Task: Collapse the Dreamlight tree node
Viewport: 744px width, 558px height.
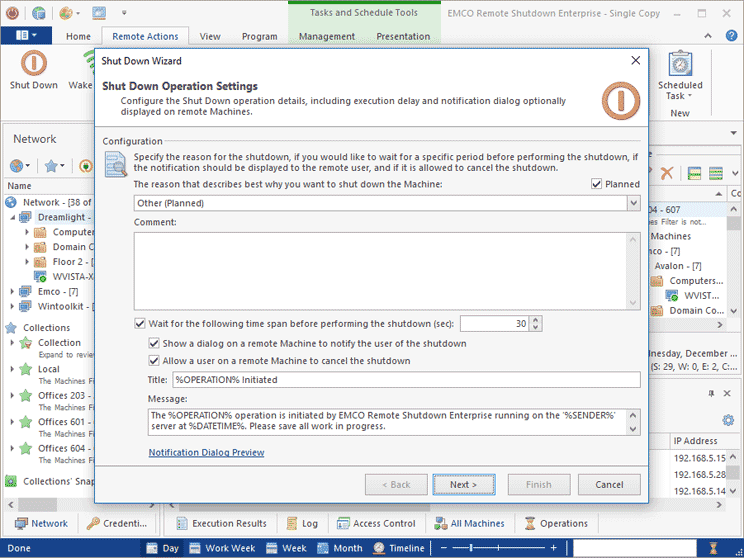Action: click(x=12, y=217)
